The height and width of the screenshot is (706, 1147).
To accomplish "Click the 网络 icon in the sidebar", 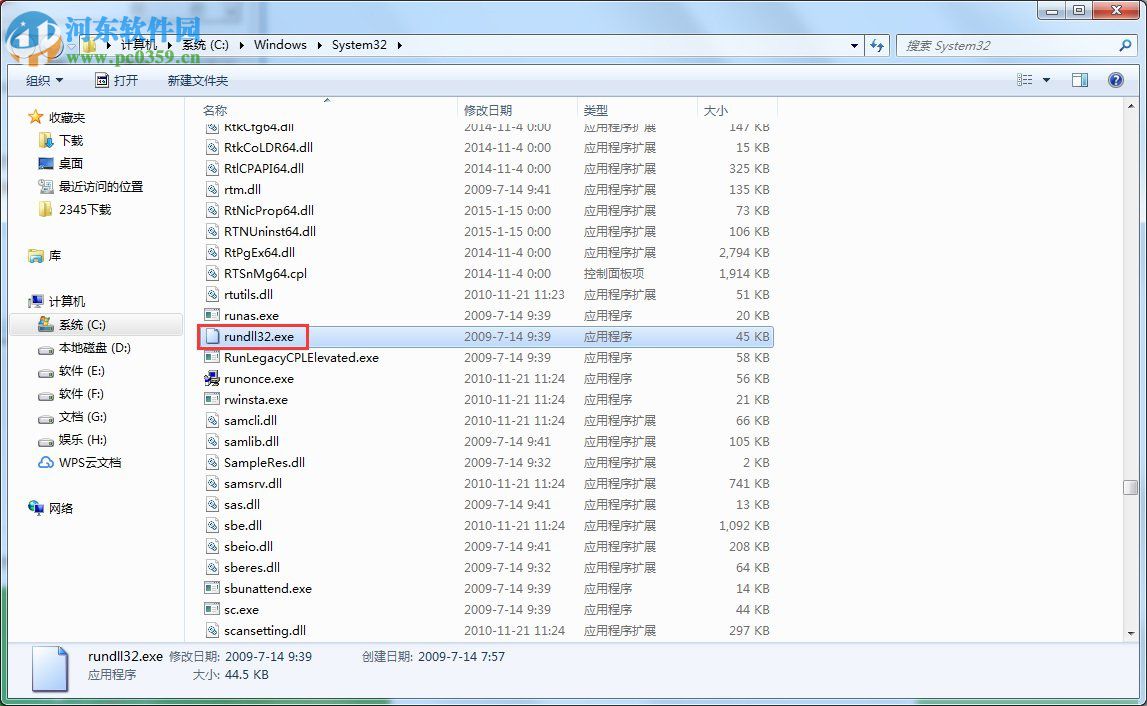I will tap(34, 508).
